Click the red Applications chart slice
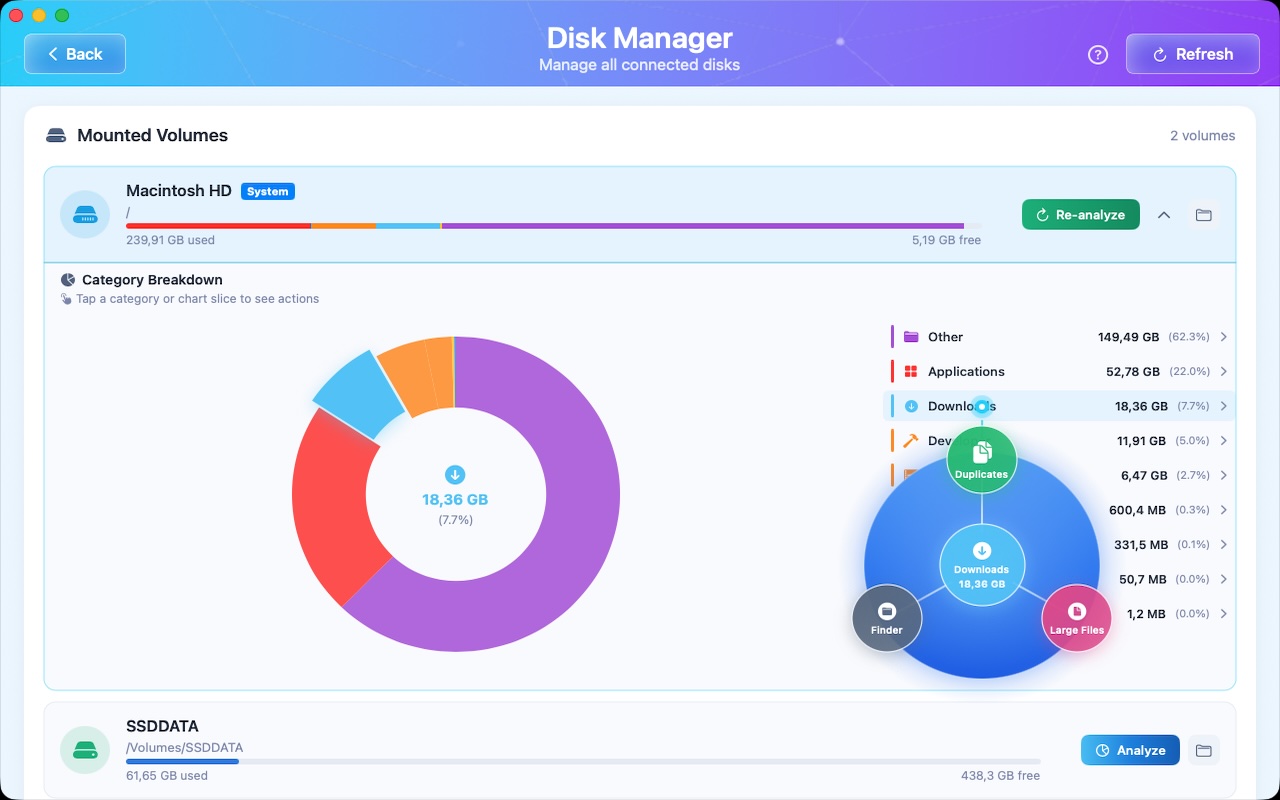 point(330,500)
